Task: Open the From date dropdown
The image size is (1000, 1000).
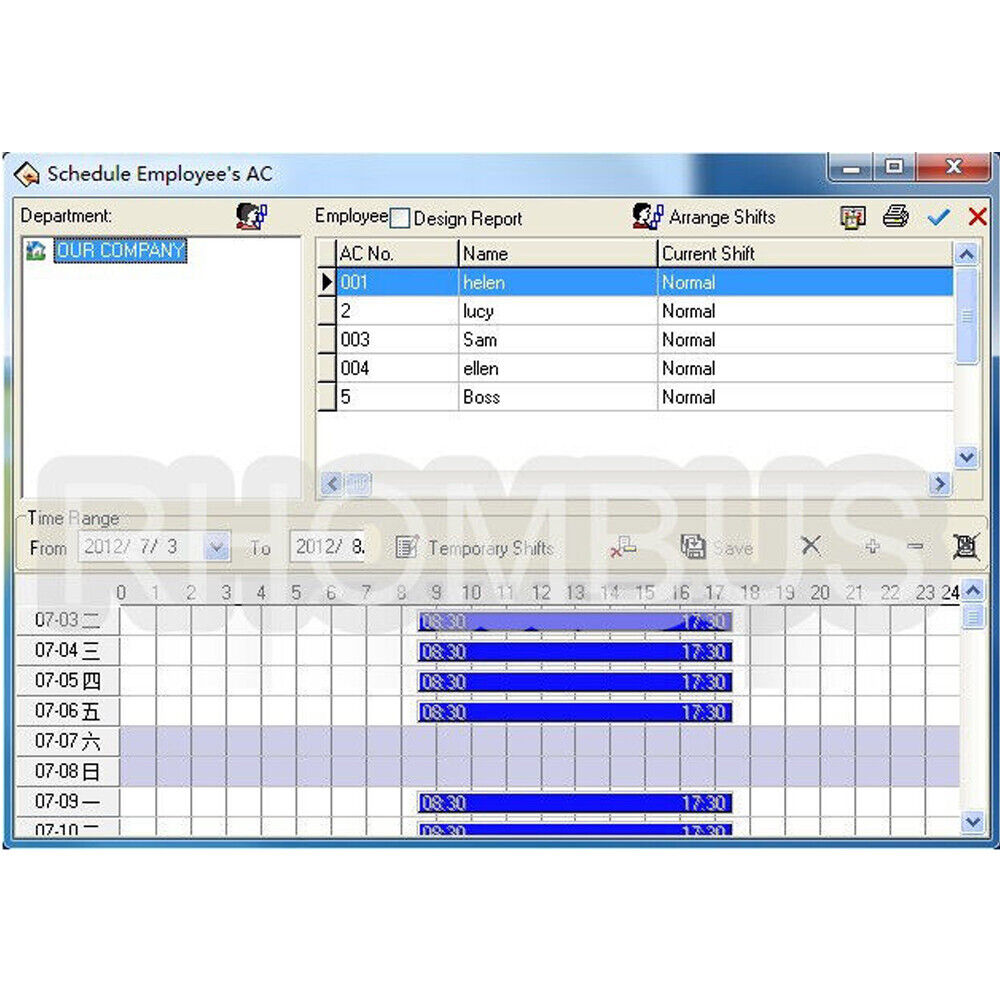Action: point(218,547)
